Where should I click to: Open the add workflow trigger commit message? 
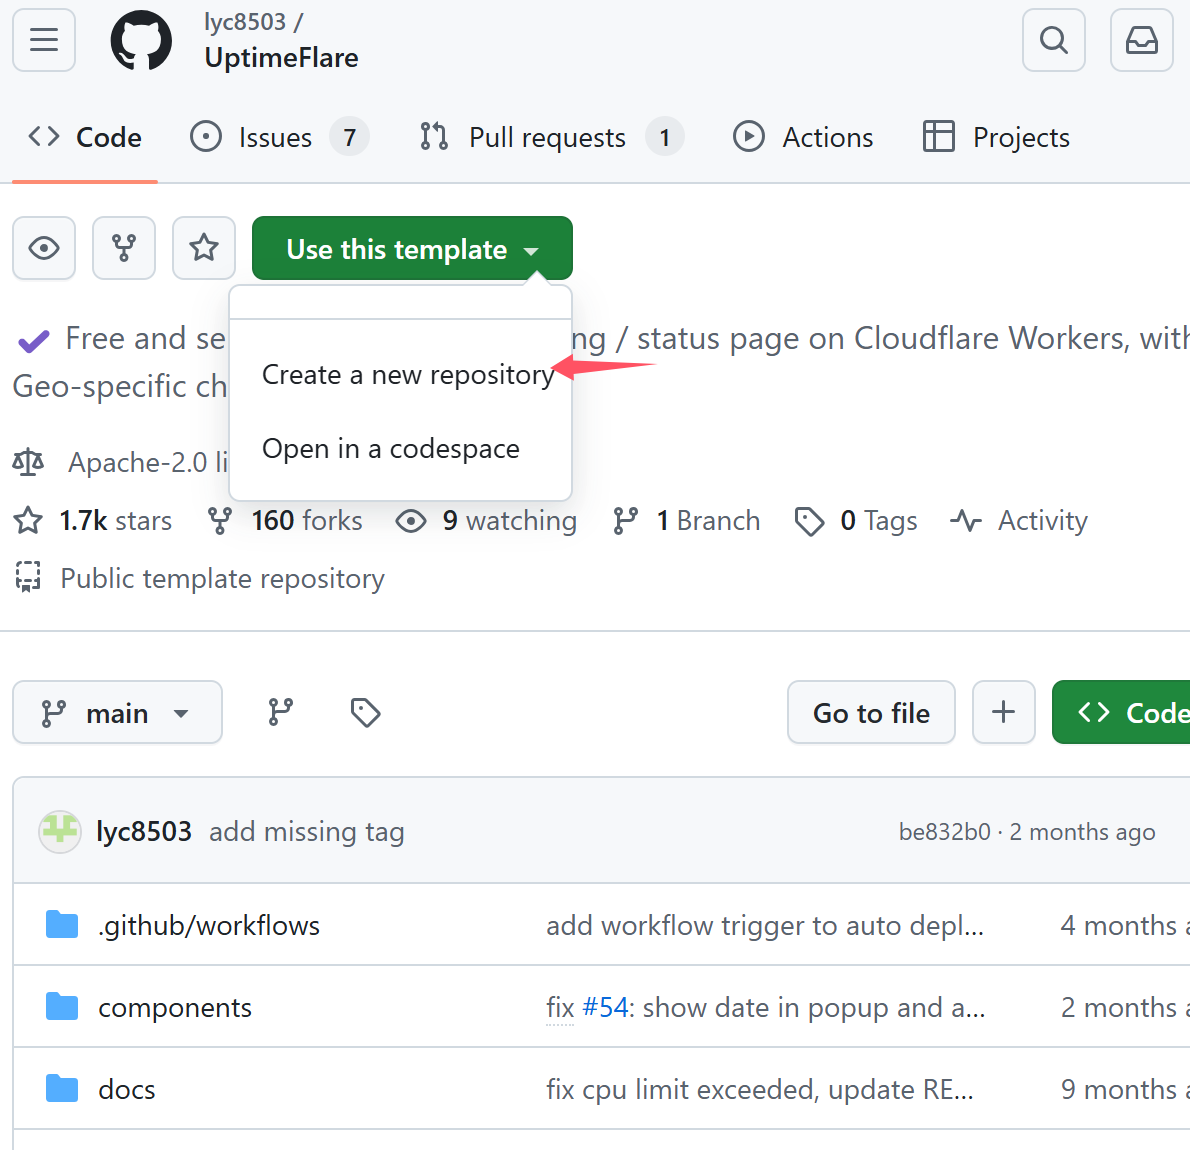tap(765, 925)
